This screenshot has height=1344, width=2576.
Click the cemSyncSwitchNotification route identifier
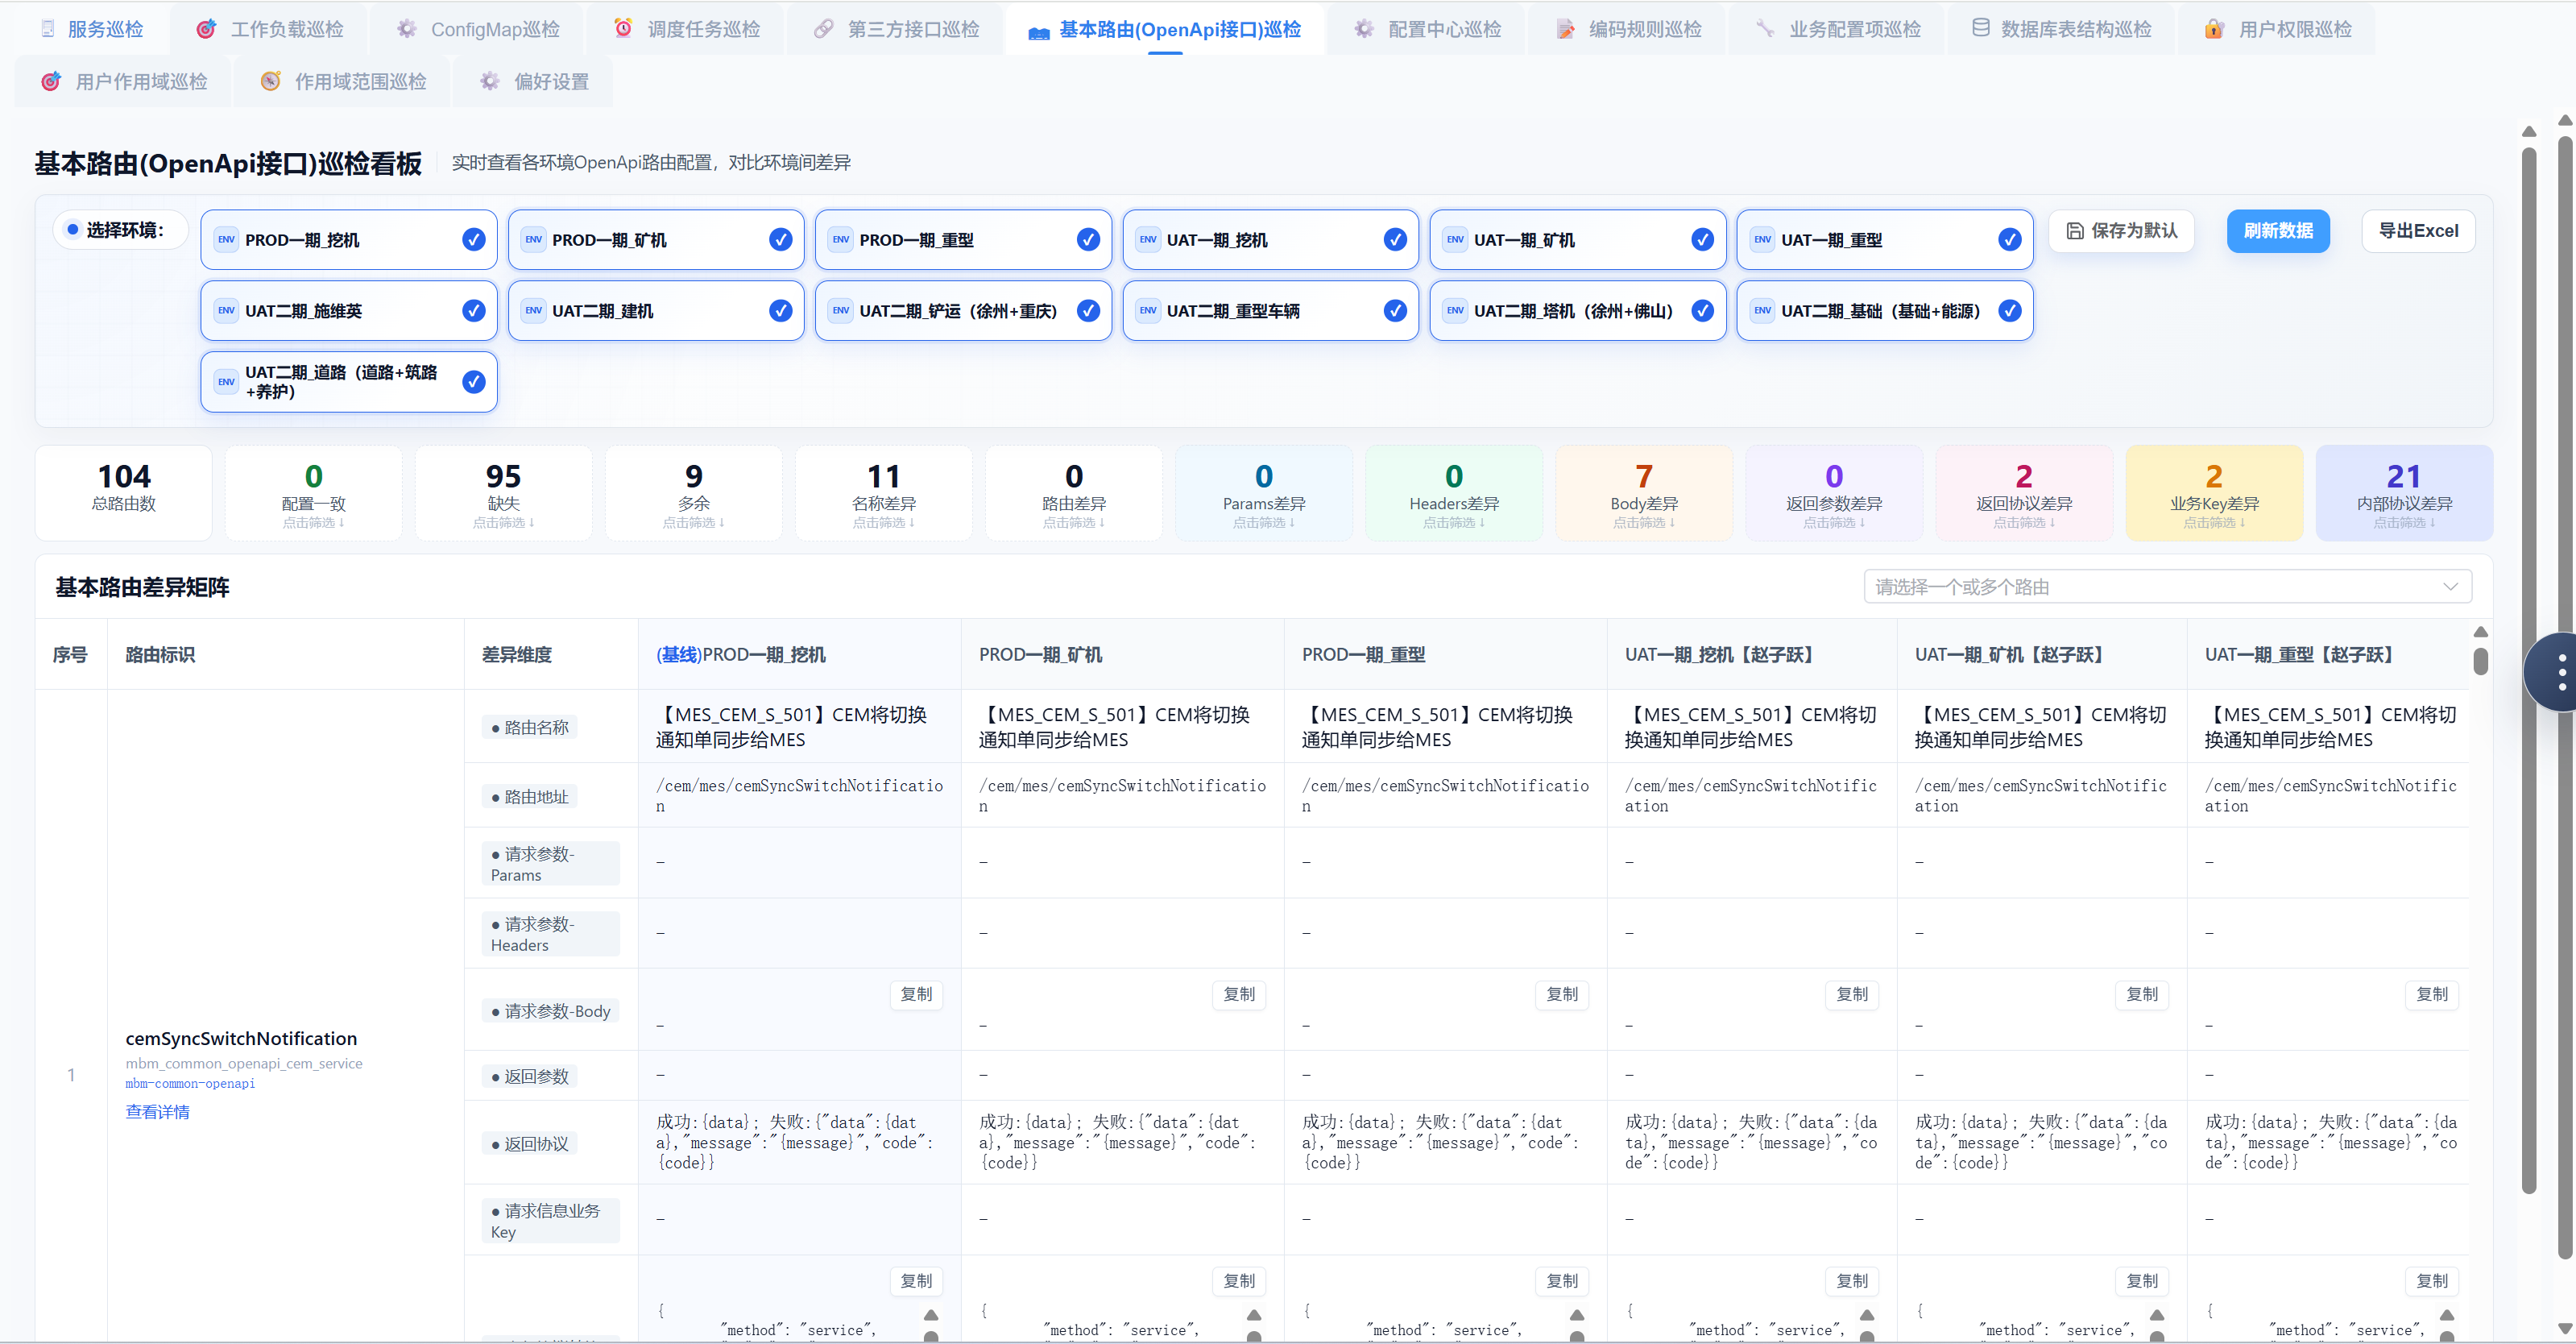click(241, 1039)
